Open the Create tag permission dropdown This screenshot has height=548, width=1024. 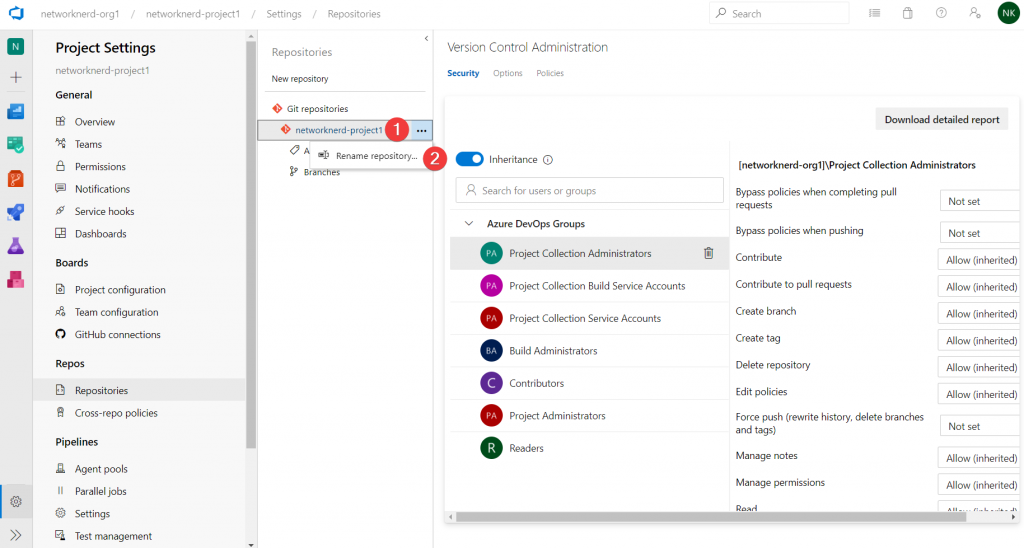980,340
